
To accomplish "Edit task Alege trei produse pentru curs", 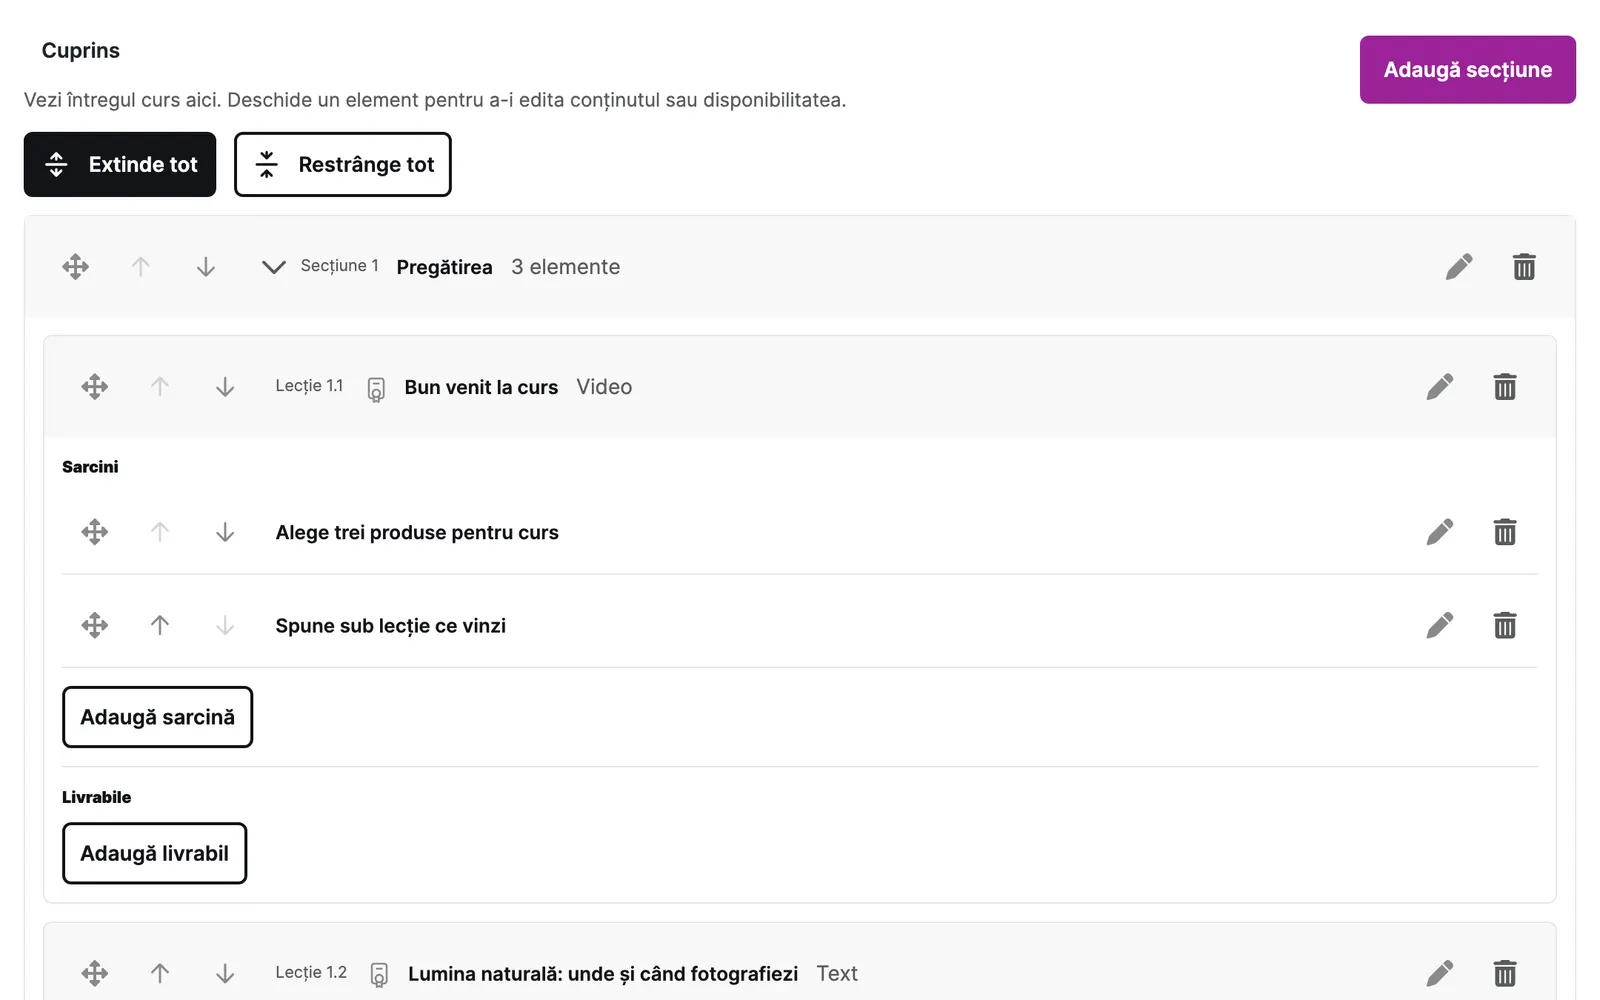I will click(x=1440, y=532).
